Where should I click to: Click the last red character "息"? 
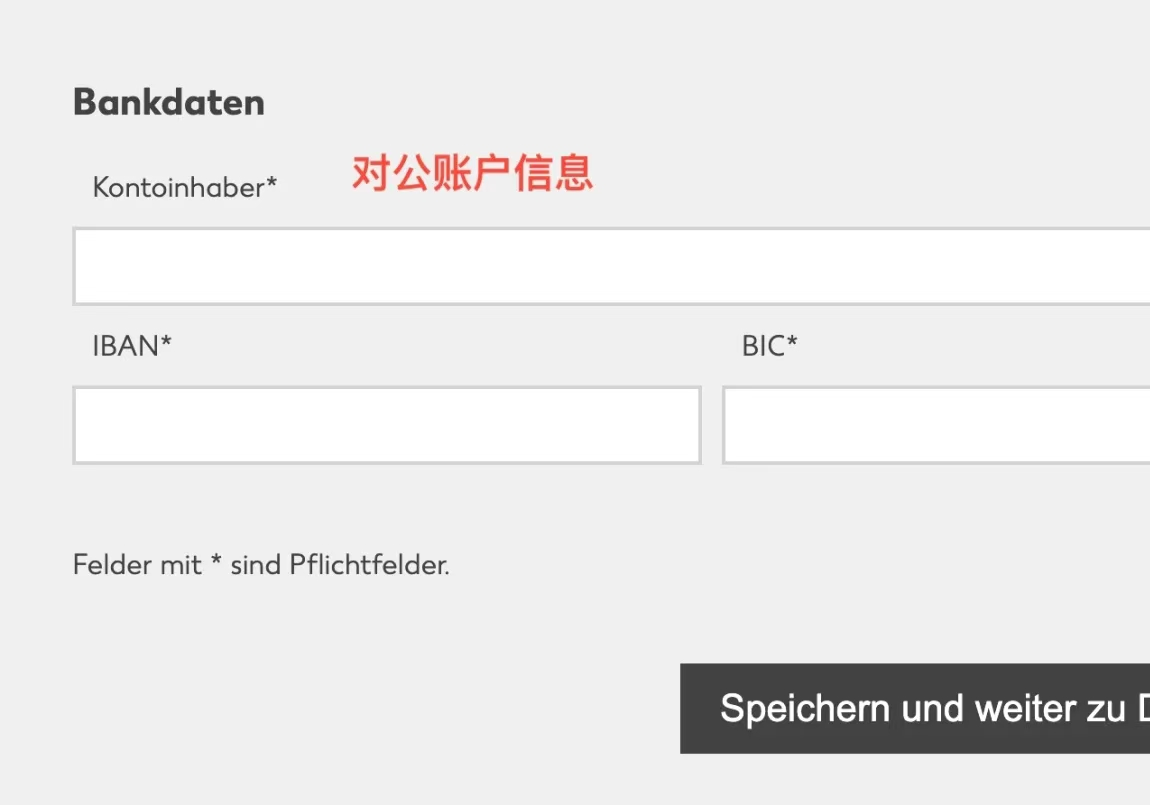point(574,172)
